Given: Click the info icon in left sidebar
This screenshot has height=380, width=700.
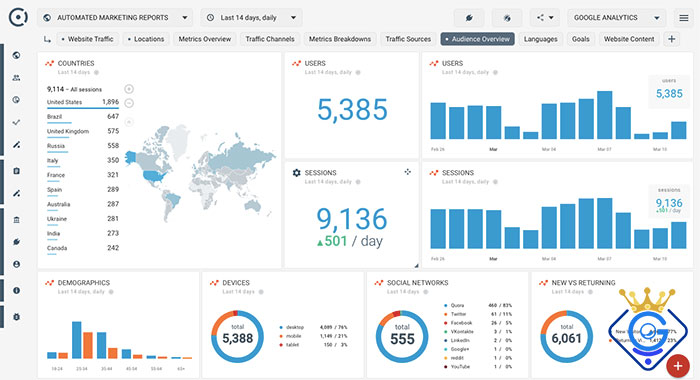Looking at the screenshot, I should coord(17,290).
